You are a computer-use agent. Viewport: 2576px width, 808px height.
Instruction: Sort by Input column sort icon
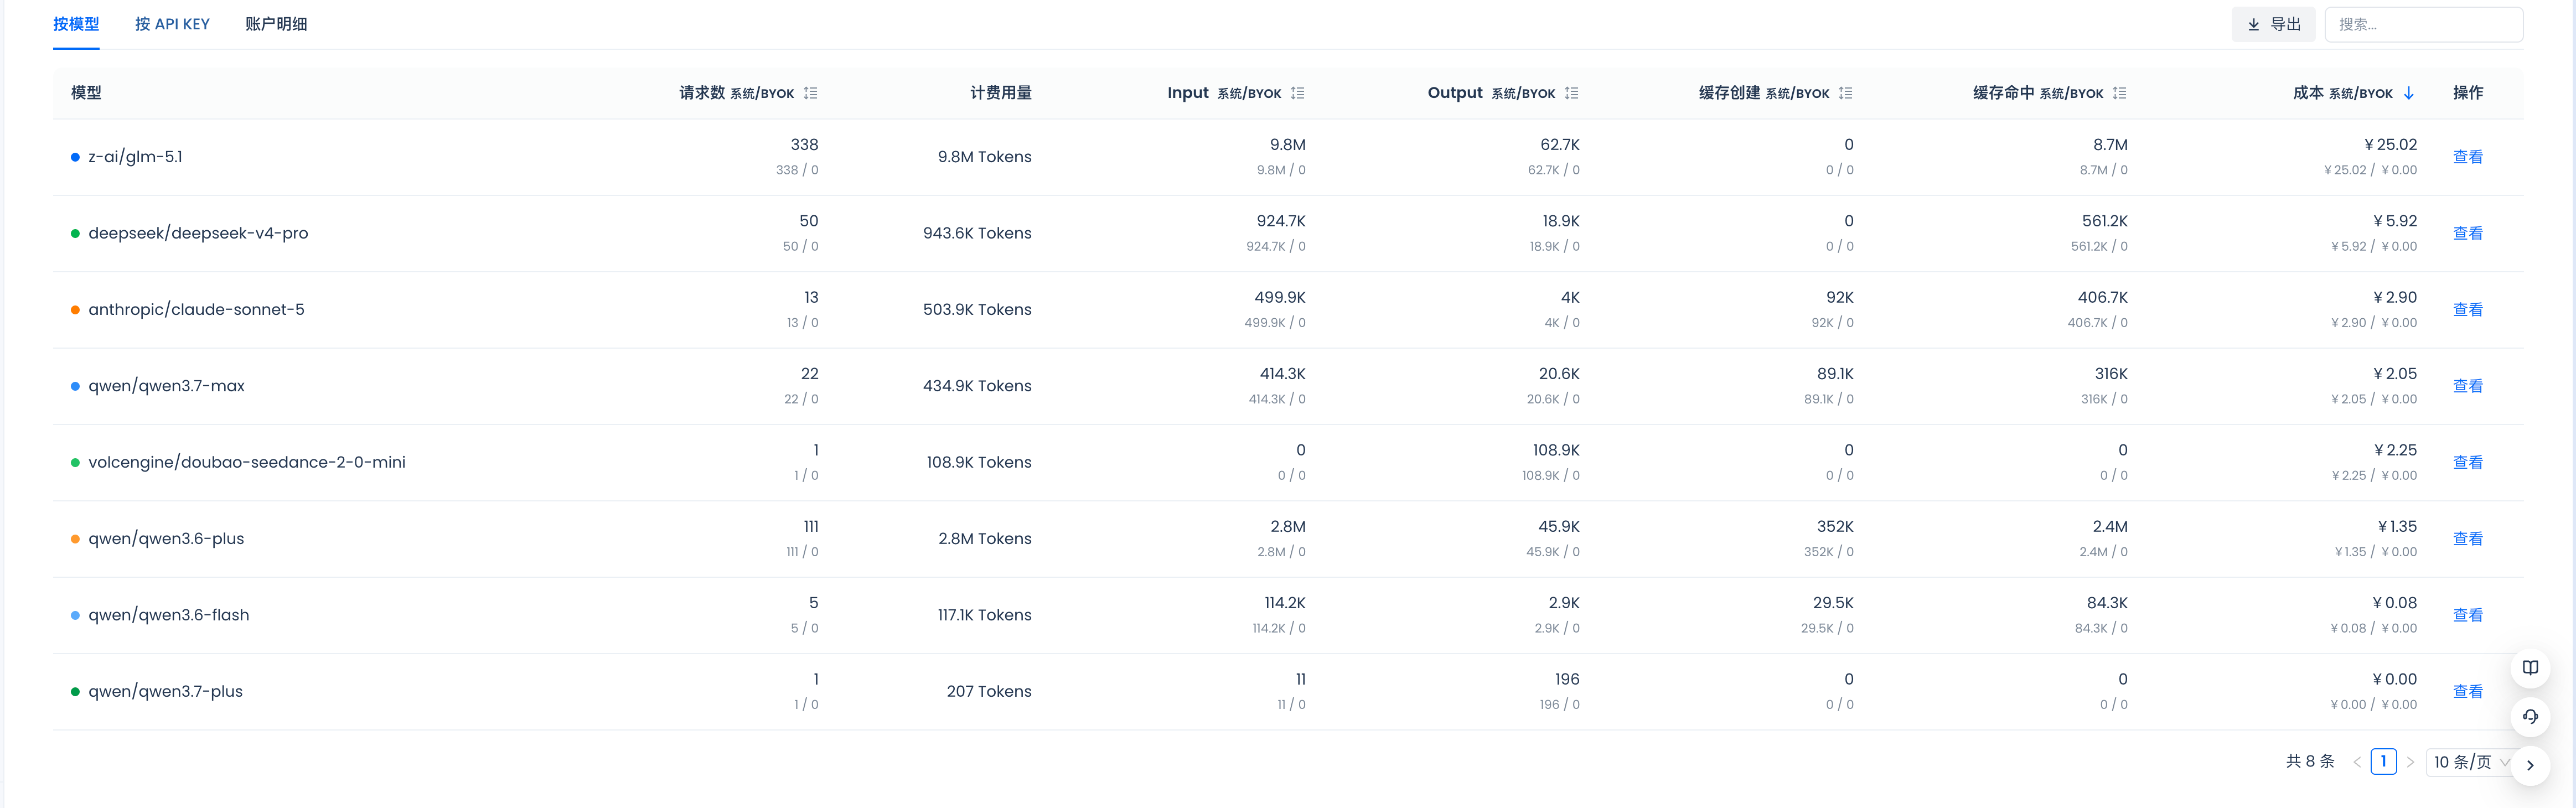click(1298, 93)
